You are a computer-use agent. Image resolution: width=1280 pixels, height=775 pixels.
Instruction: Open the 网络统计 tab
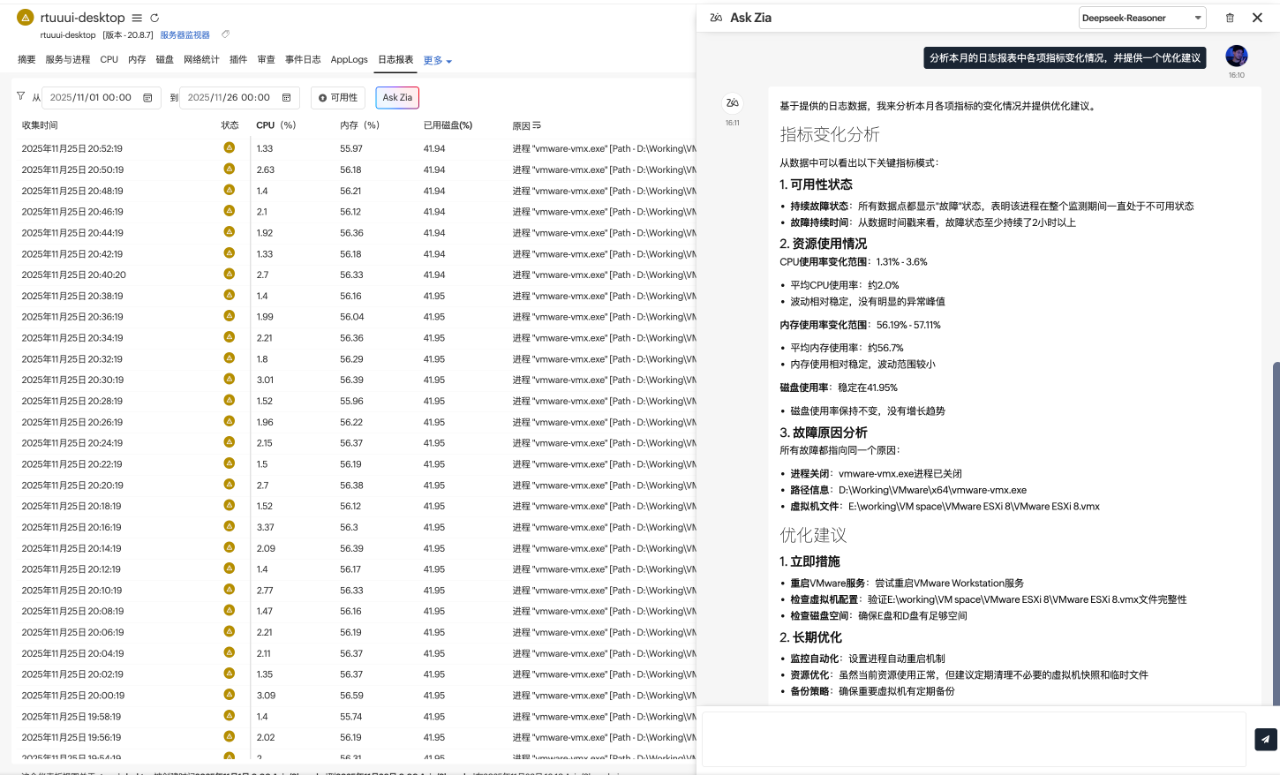[x=202, y=60]
